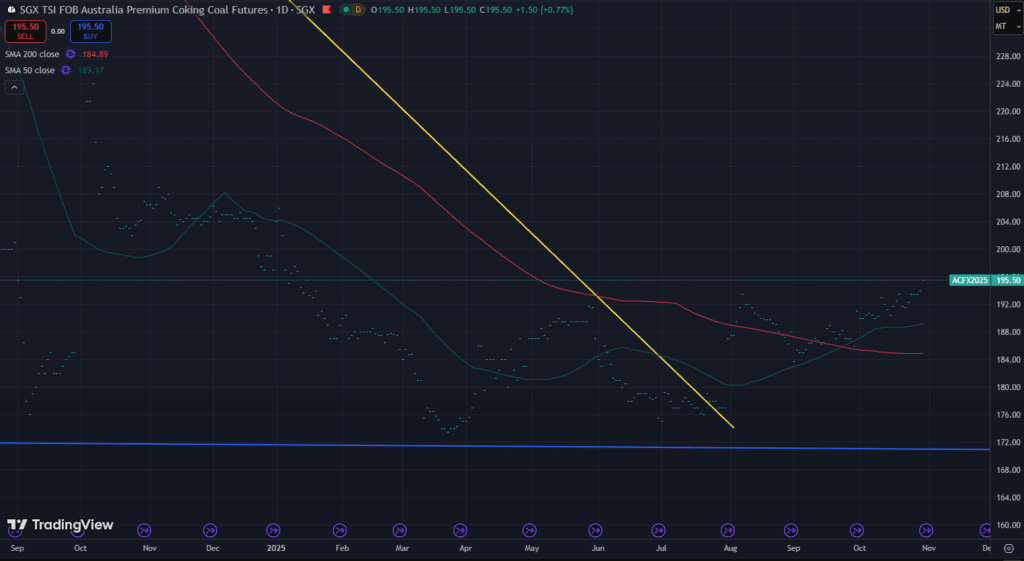Select the SMA 50 close indicator legend
This screenshot has height=561, width=1024.
(x=30, y=70)
